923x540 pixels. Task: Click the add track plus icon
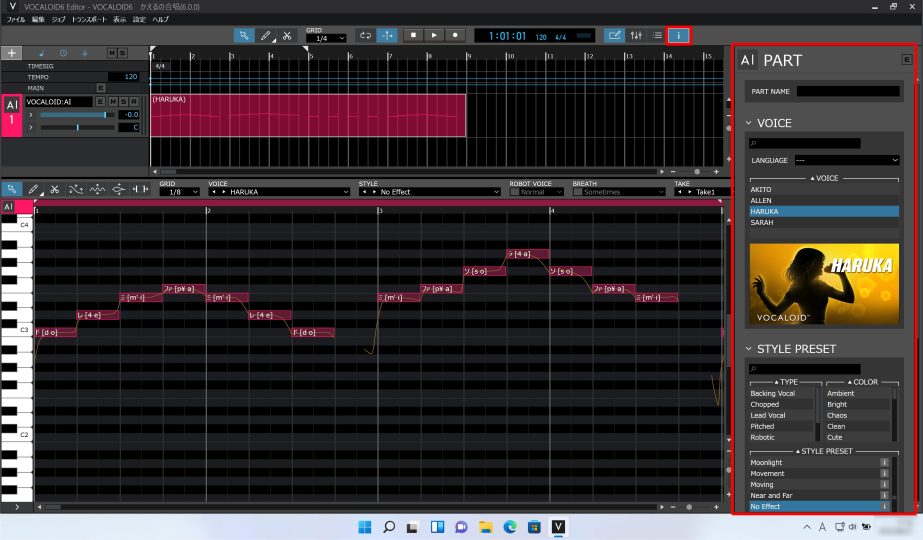12,53
